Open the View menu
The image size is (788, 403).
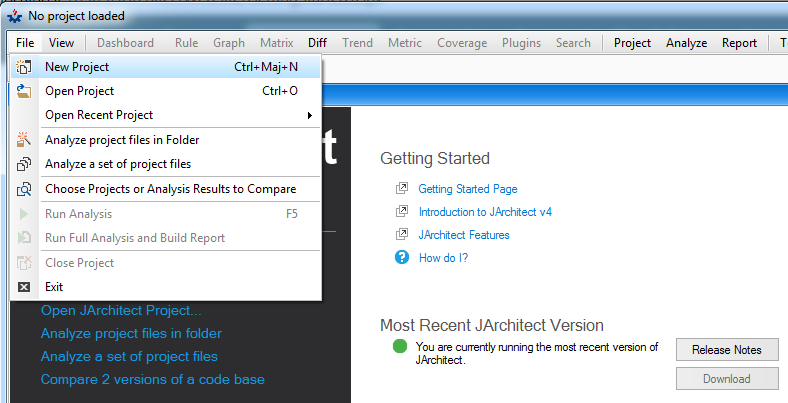point(61,43)
